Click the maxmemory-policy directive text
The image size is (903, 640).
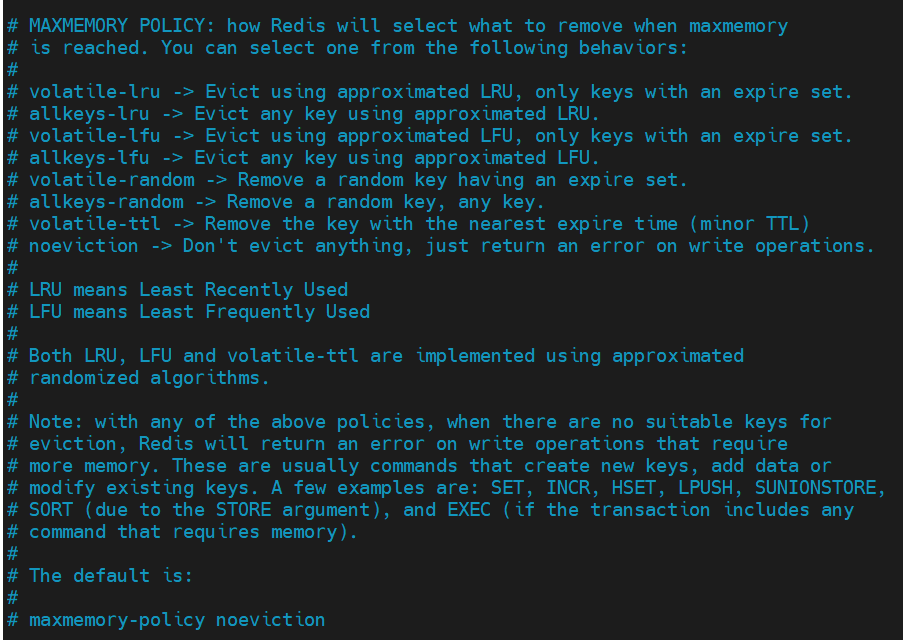pyautogui.click(x=117, y=620)
